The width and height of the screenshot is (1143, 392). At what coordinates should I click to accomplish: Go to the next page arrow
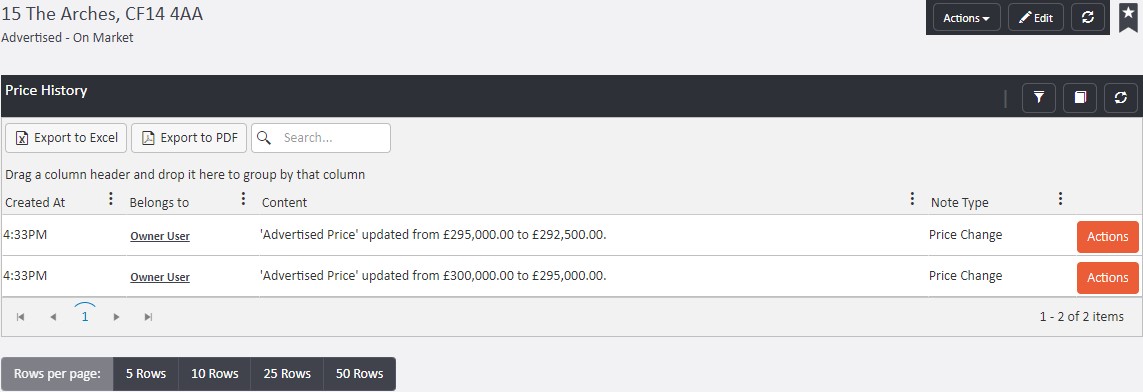pos(117,317)
